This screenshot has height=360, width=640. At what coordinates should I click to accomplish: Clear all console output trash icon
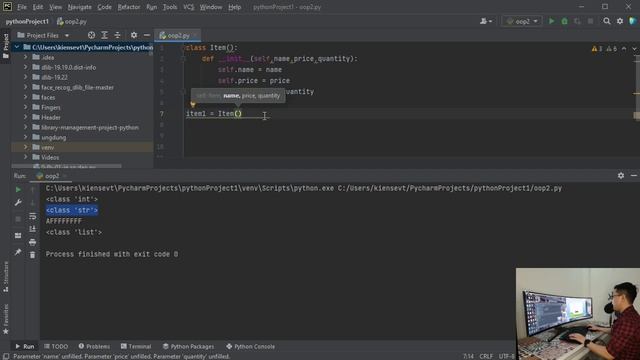click(32, 255)
